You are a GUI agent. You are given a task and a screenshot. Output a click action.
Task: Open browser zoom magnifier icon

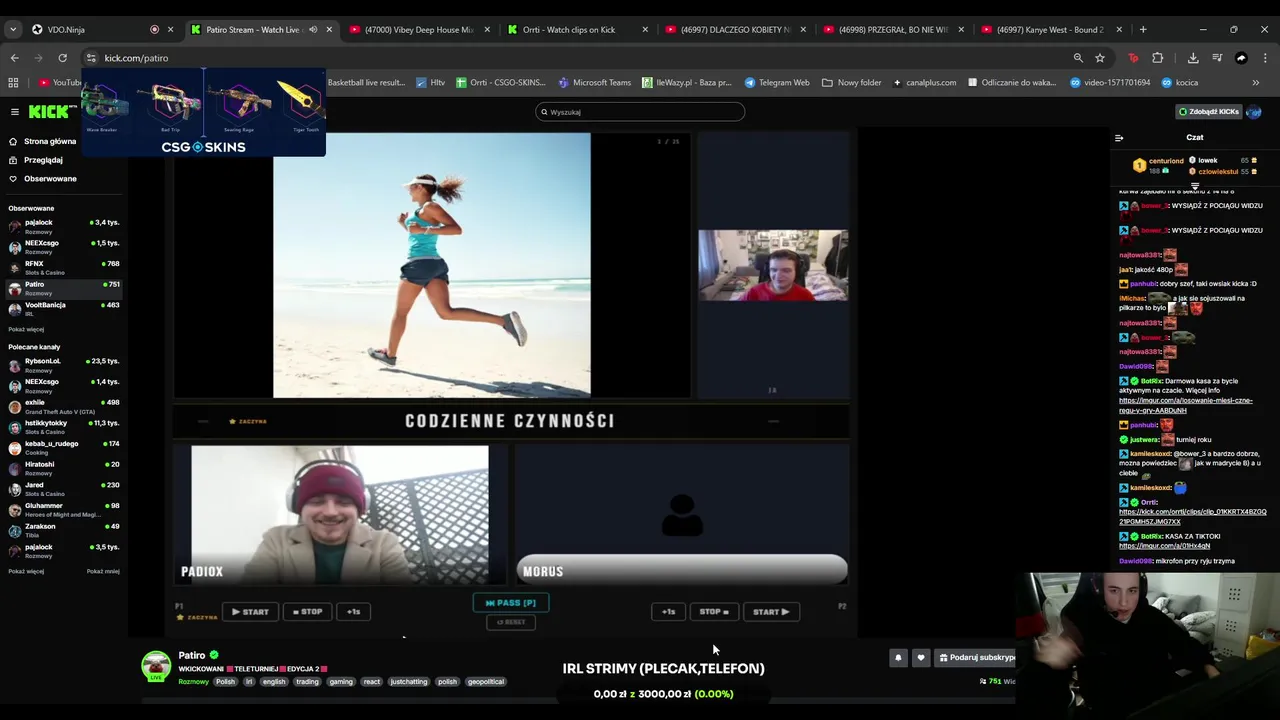tap(1078, 58)
